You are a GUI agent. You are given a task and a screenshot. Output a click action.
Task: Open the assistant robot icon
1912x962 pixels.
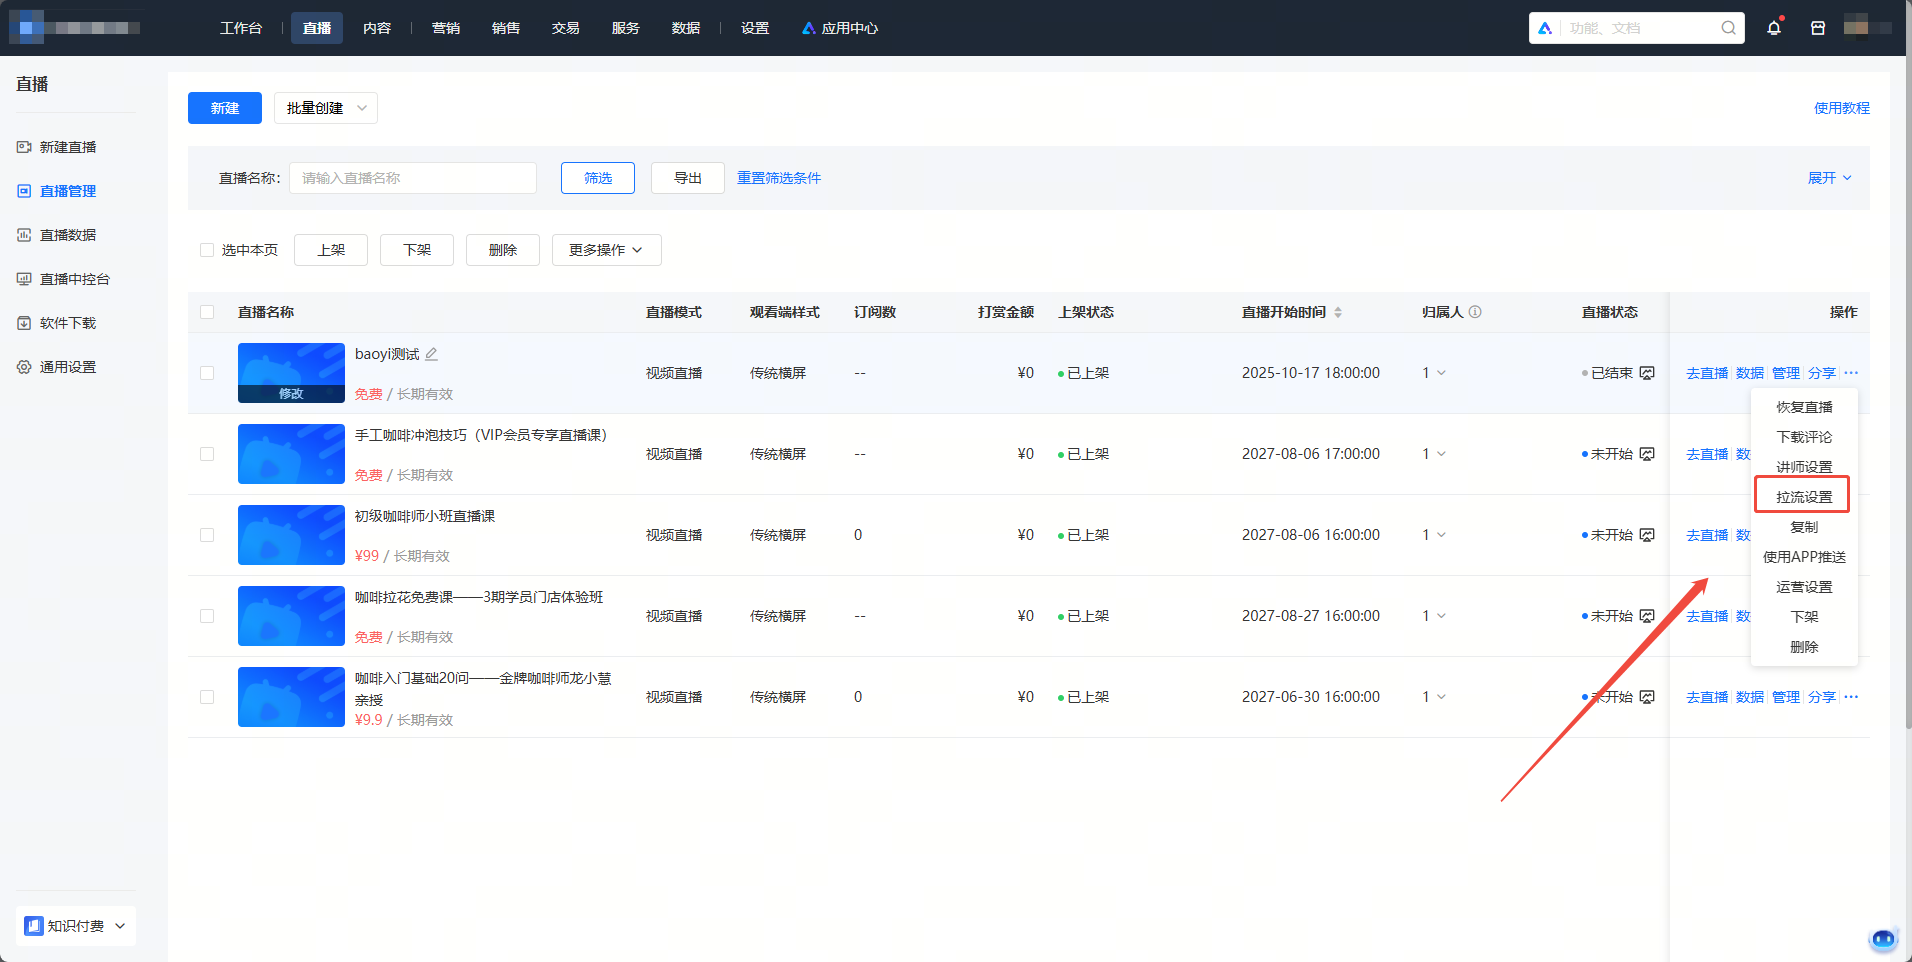pyautogui.click(x=1883, y=938)
